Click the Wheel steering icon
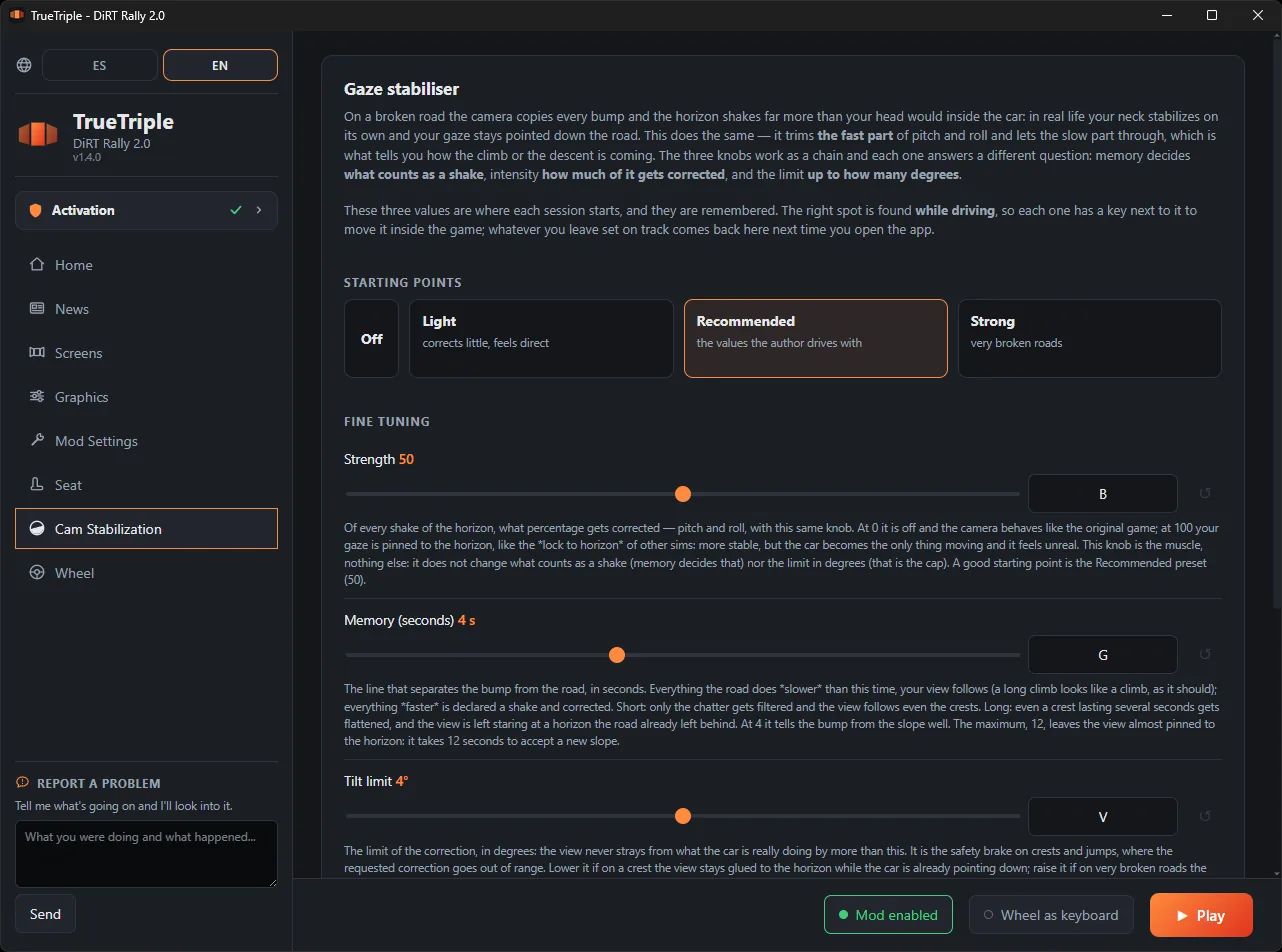1282x952 pixels. coord(37,573)
